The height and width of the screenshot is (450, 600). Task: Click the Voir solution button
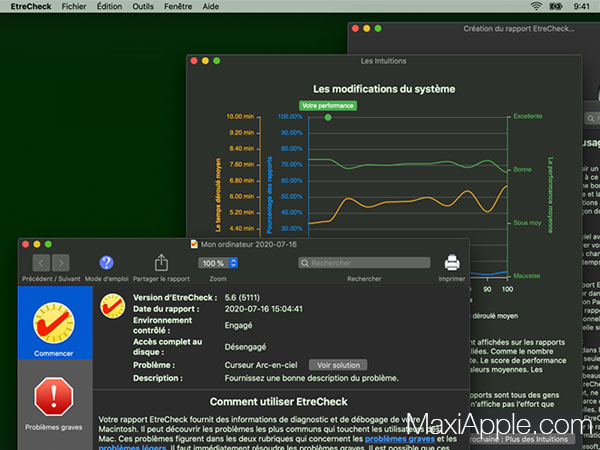tap(338, 365)
